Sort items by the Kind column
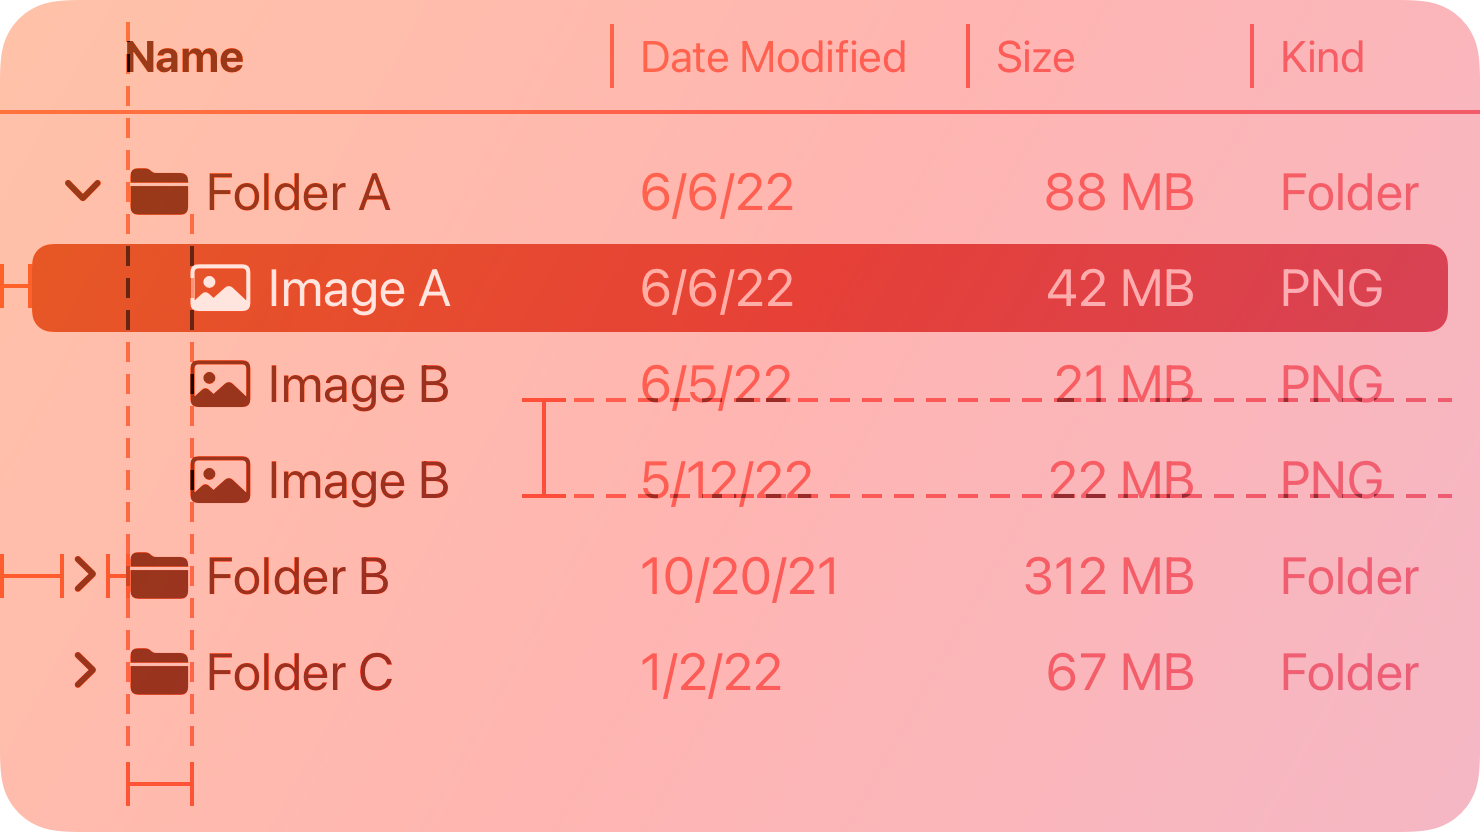The image size is (1480, 832). pyautogui.click(x=1322, y=57)
